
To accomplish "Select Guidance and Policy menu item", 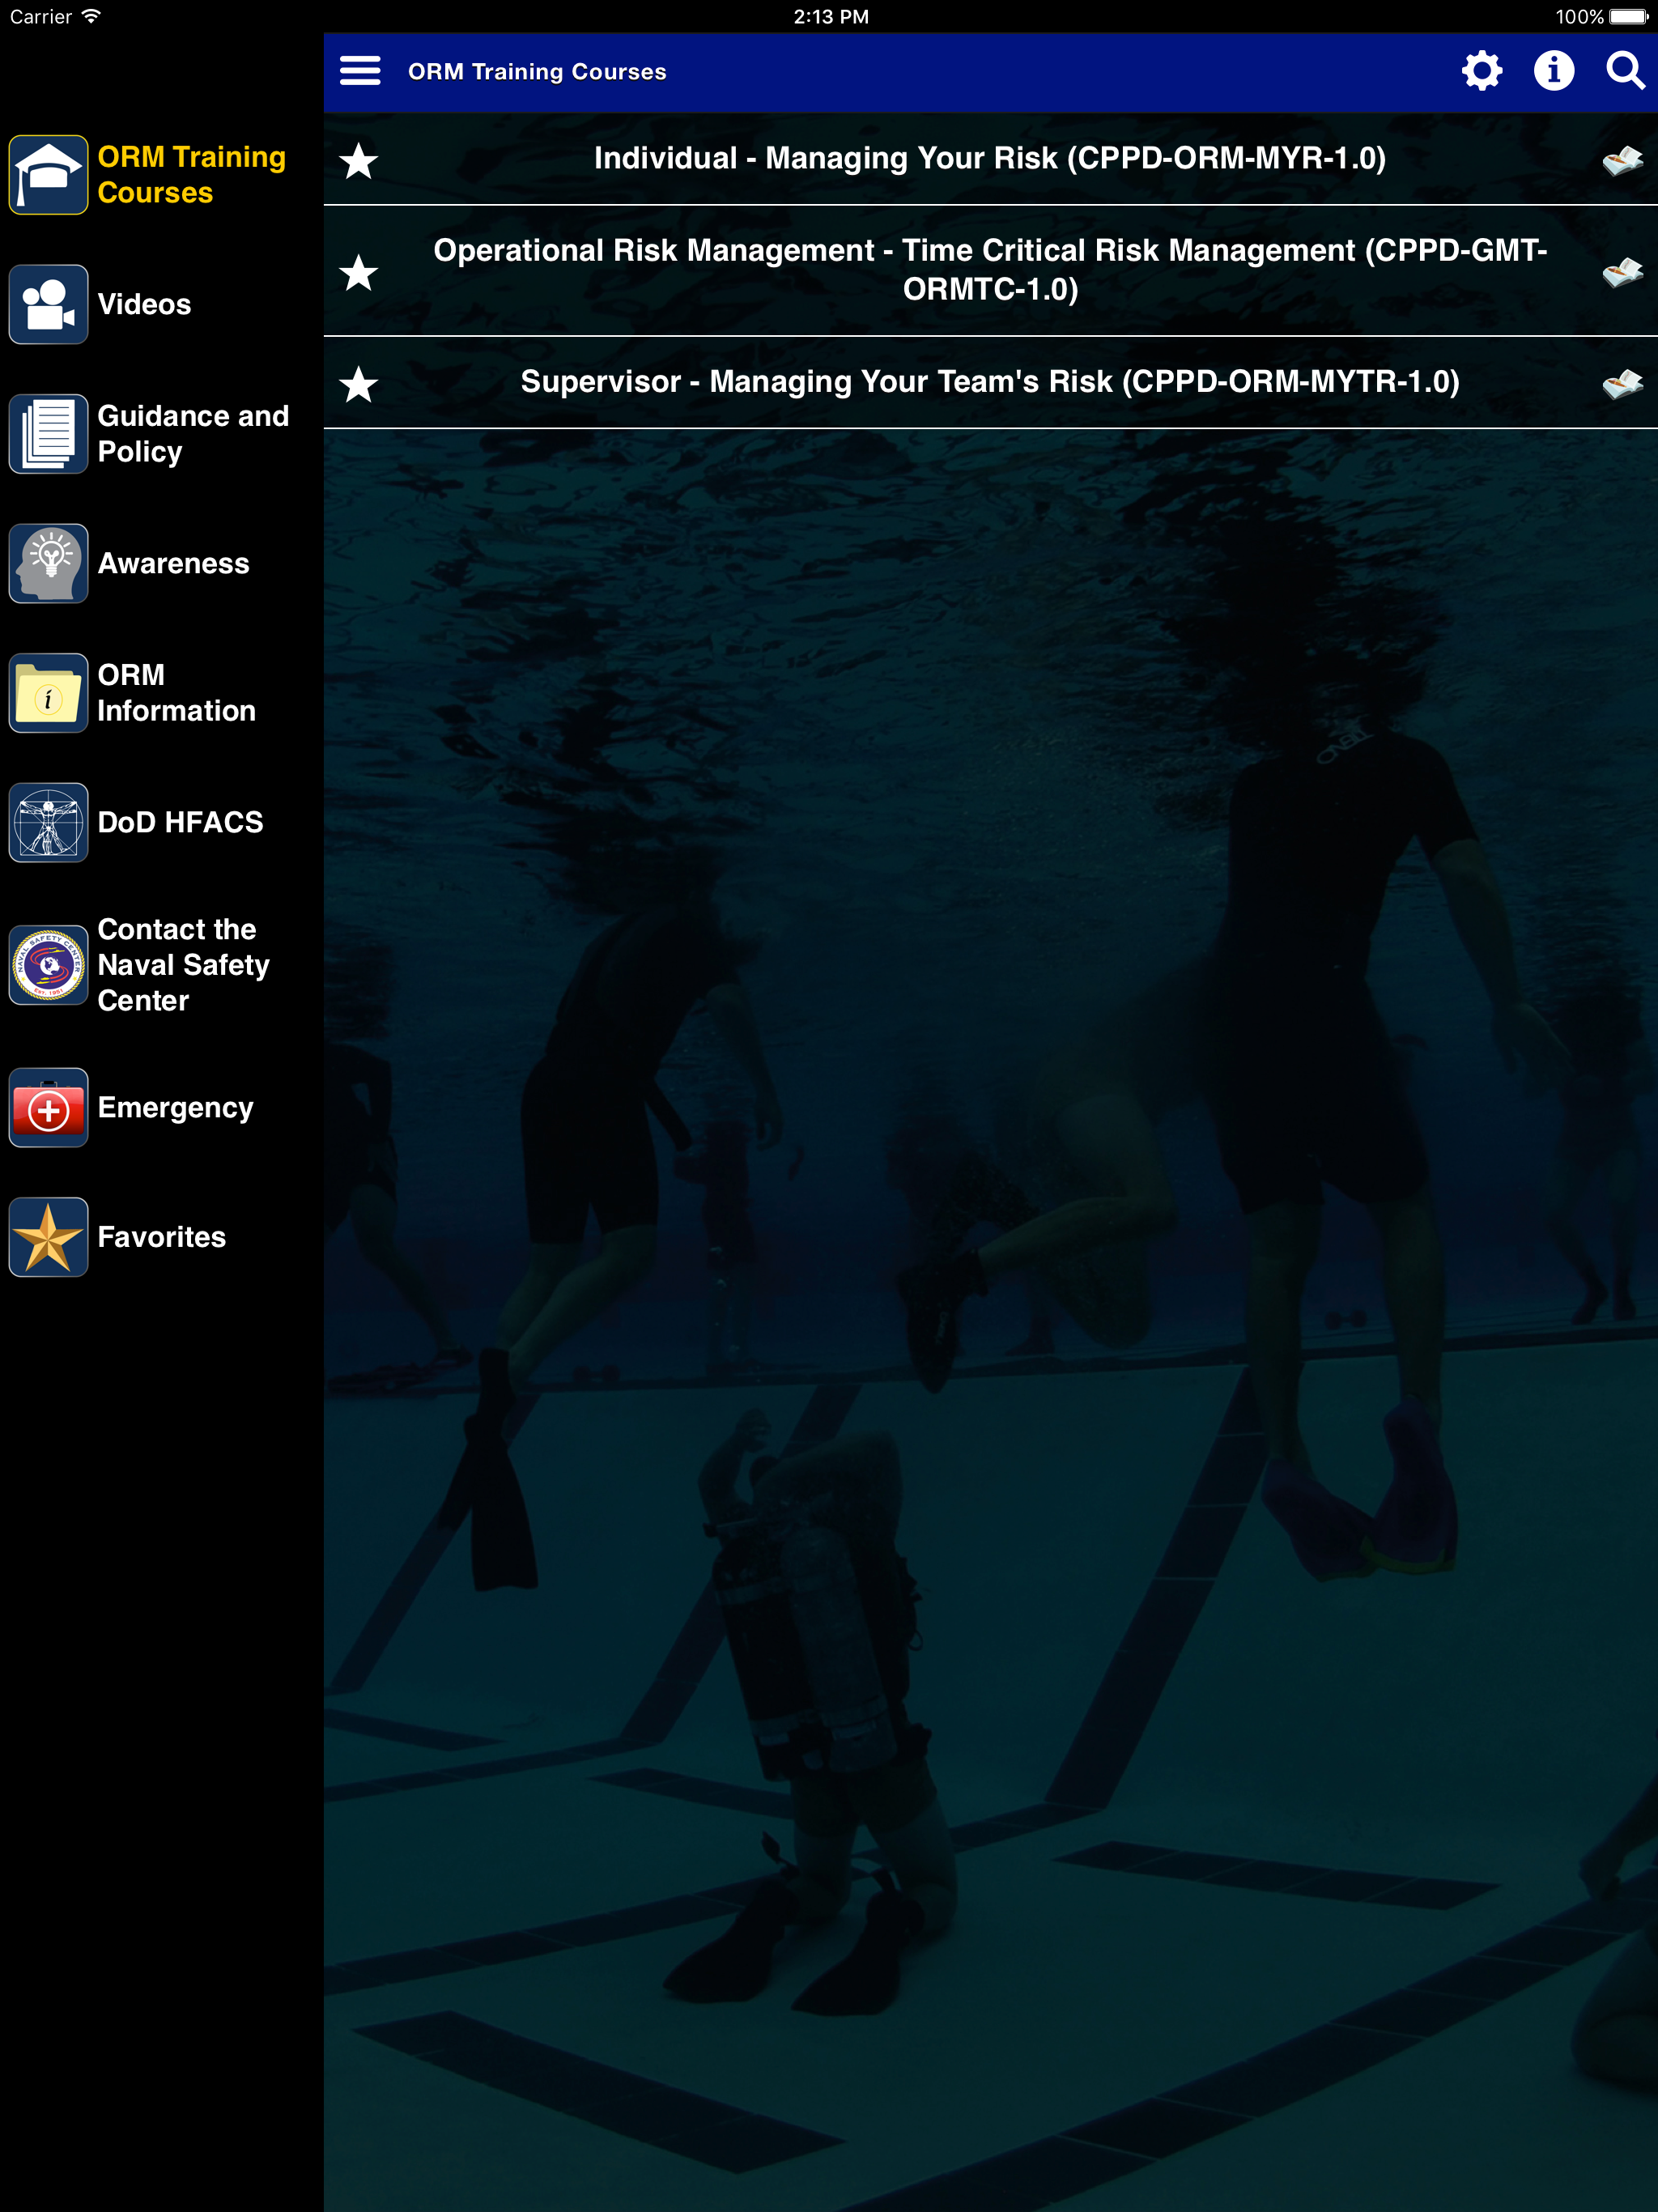I will pyautogui.click(x=192, y=434).
